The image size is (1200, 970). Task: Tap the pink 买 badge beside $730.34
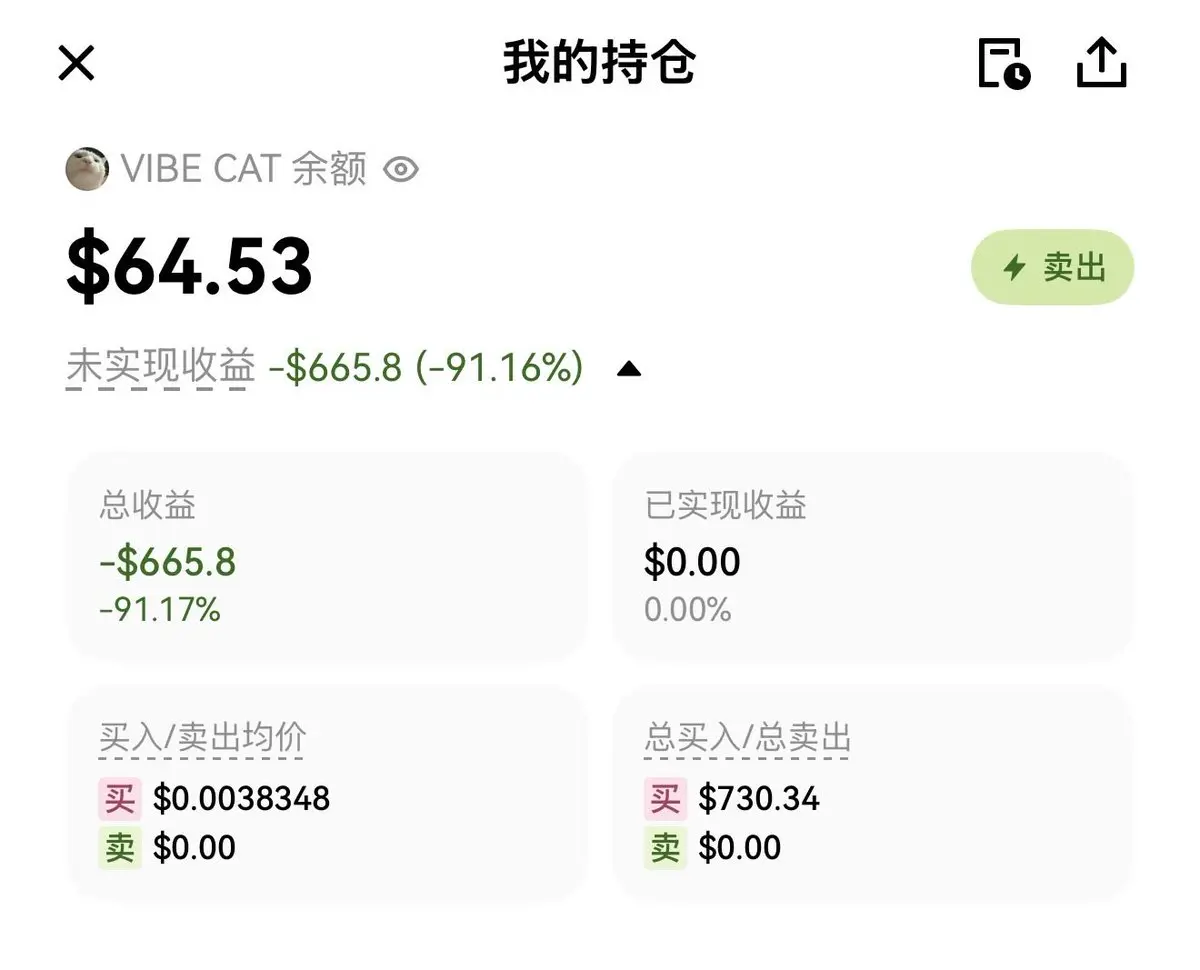coord(665,799)
